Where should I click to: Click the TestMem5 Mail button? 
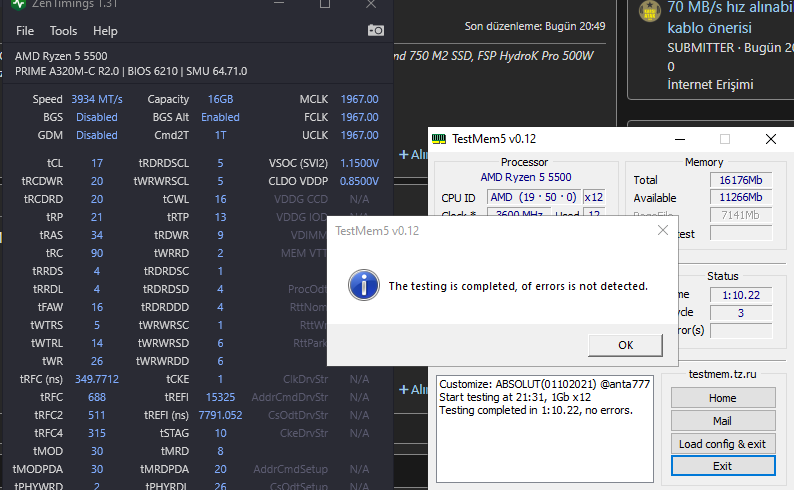pos(723,421)
